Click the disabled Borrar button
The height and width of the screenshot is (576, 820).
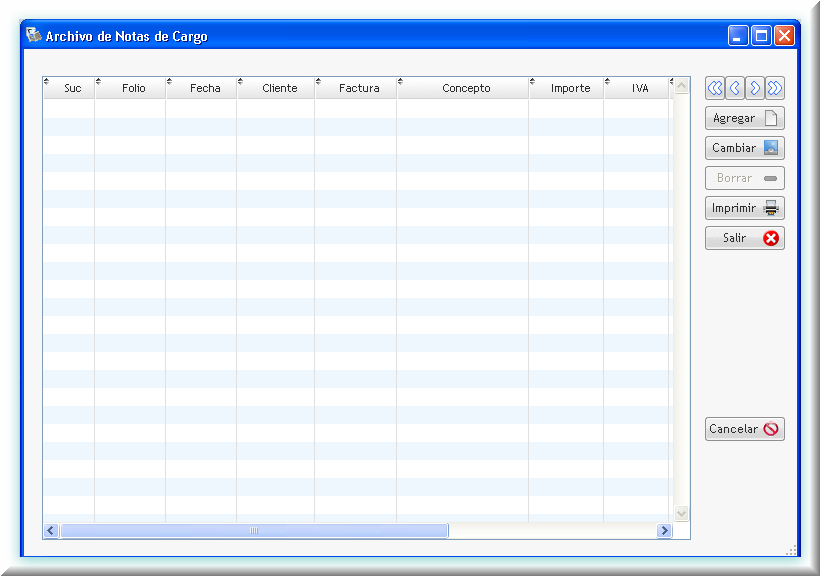[745, 178]
